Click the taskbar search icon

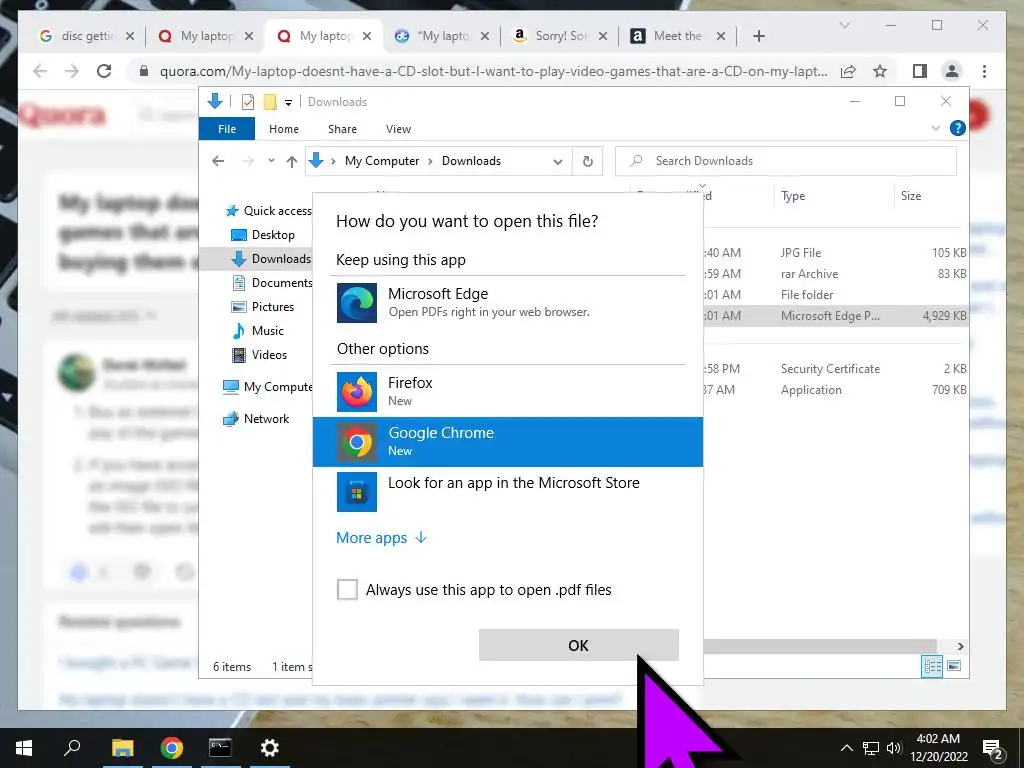72,747
